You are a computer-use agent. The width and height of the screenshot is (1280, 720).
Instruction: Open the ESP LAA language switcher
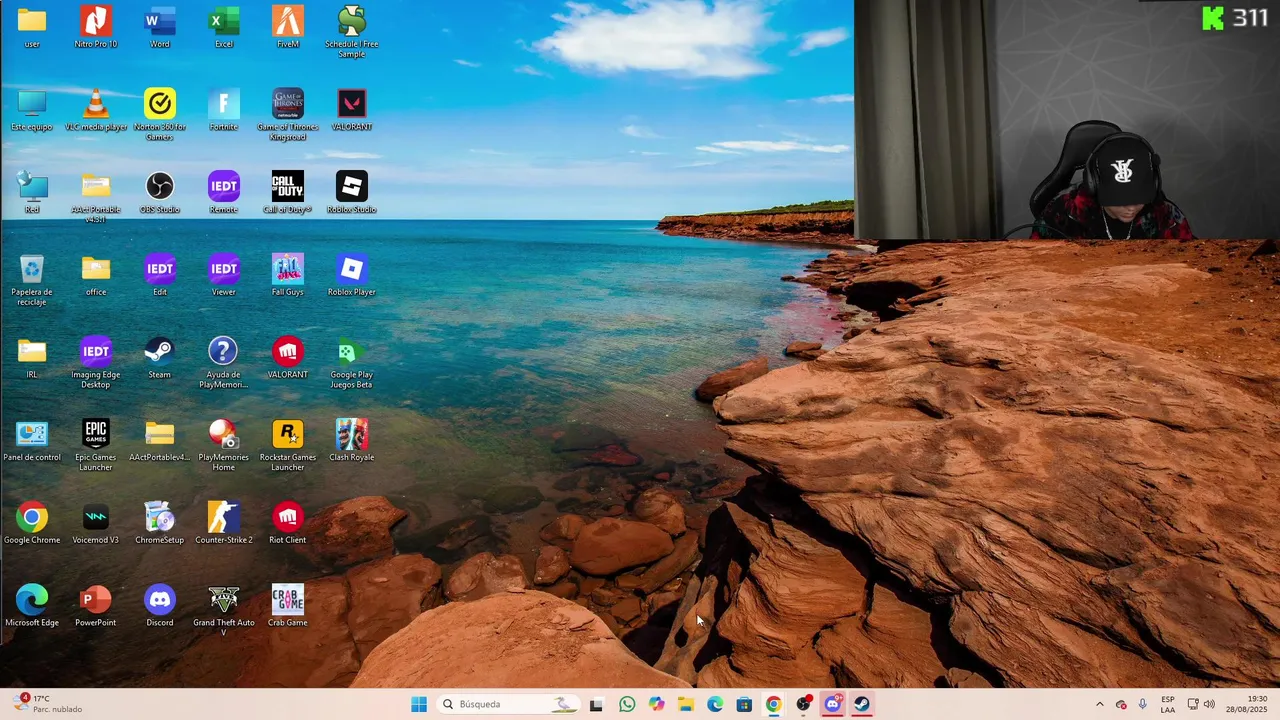pyautogui.click(x=1168, y=704)
